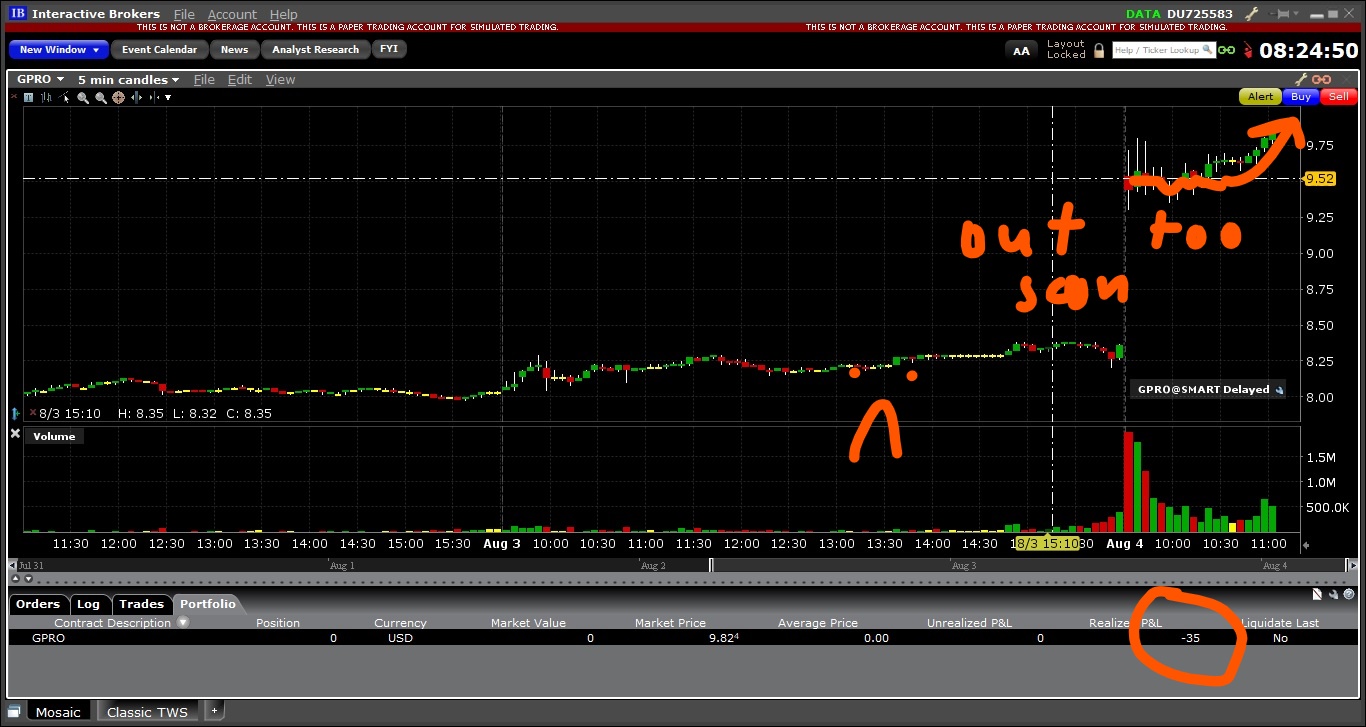Click the Interactive Brokers IB logo

(17, 14)
